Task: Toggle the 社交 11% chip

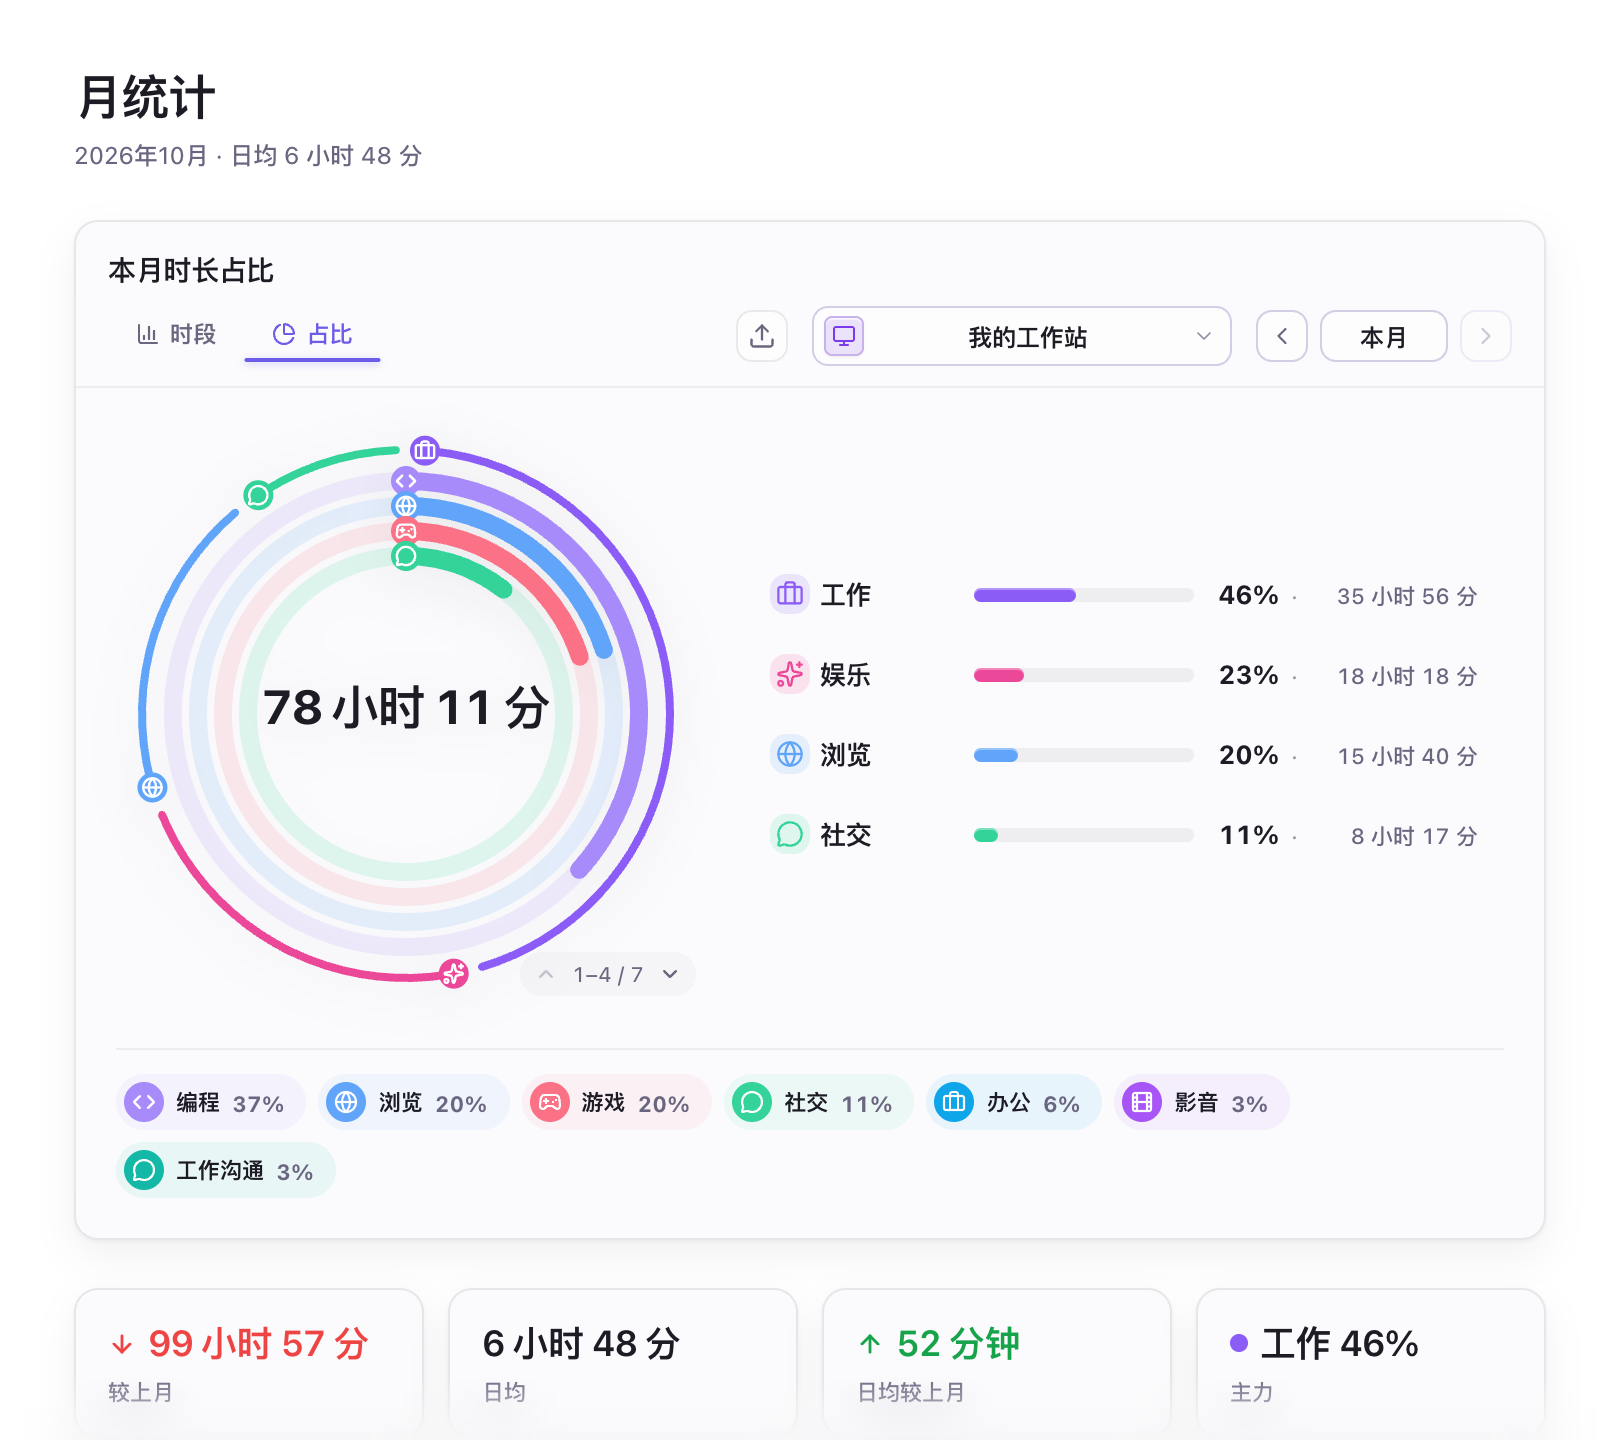Action: coord(818,1102)
